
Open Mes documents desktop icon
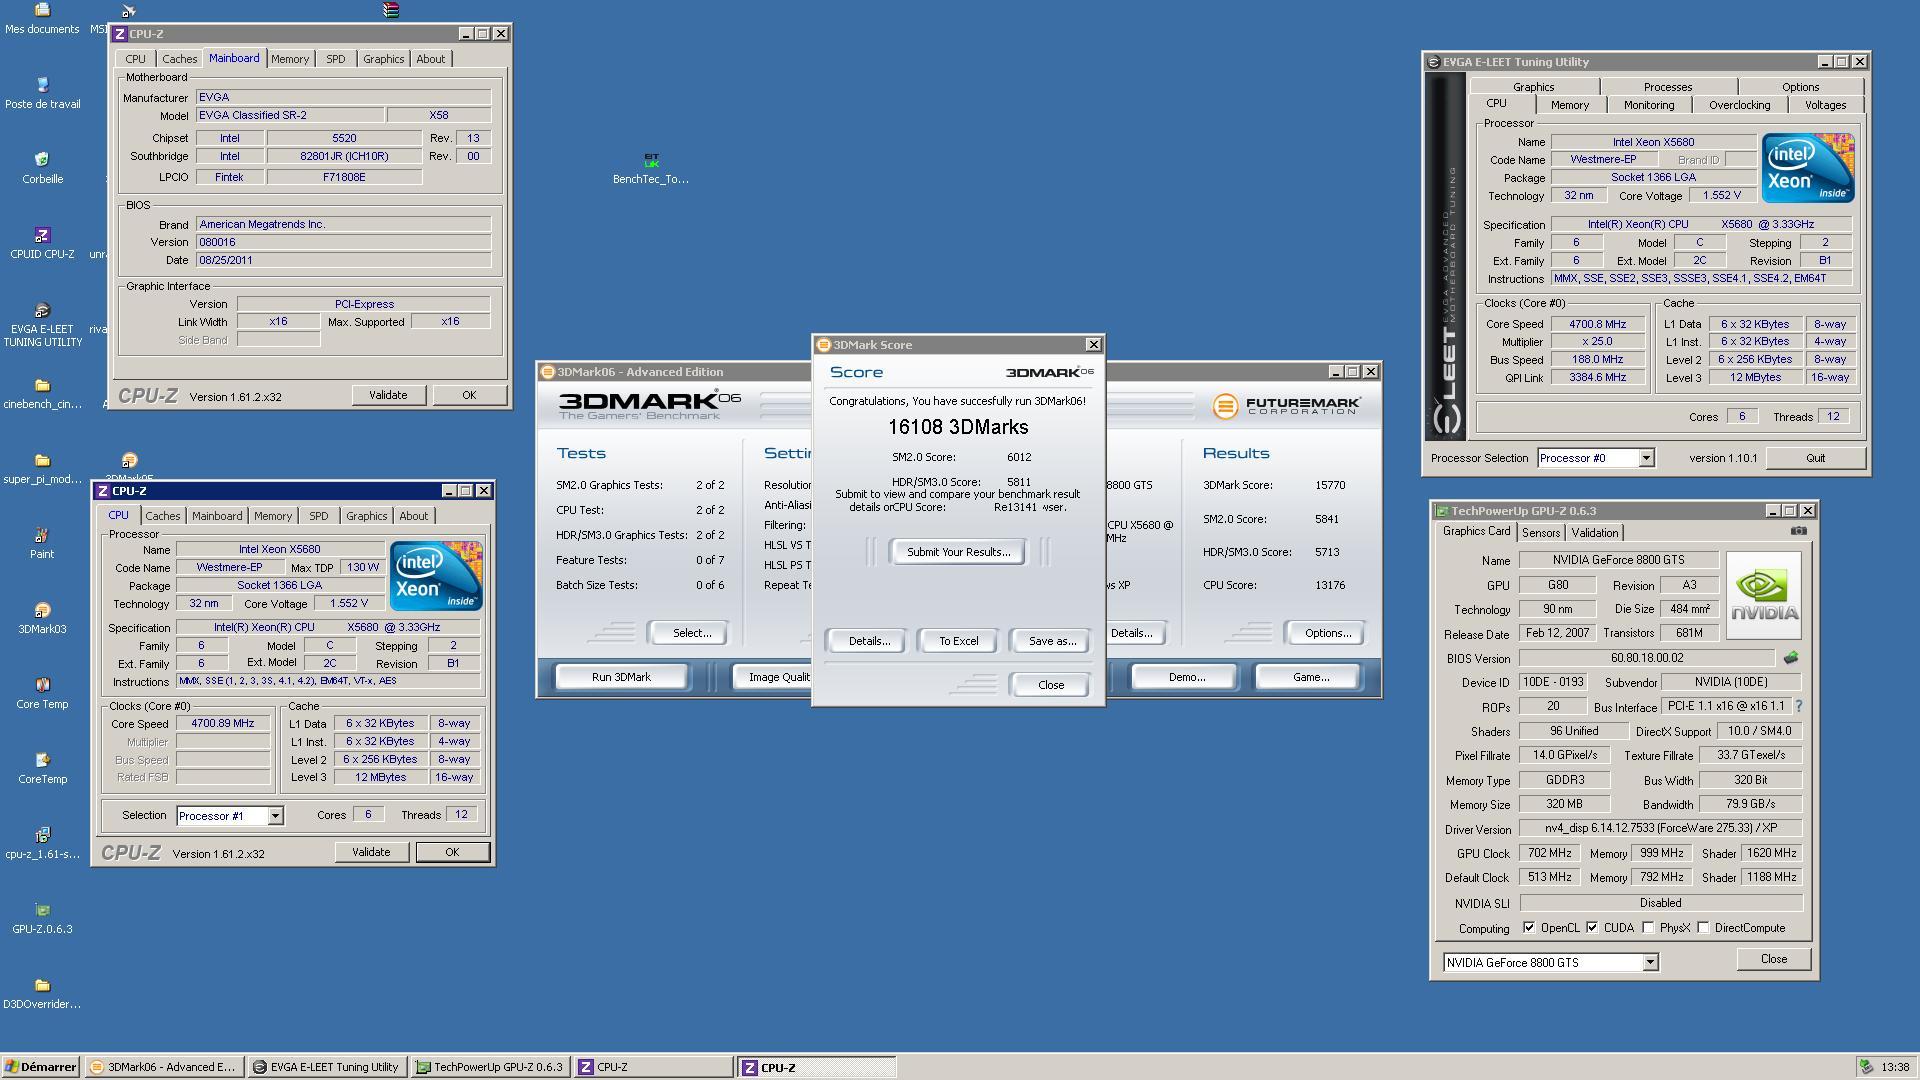(42, 18)
